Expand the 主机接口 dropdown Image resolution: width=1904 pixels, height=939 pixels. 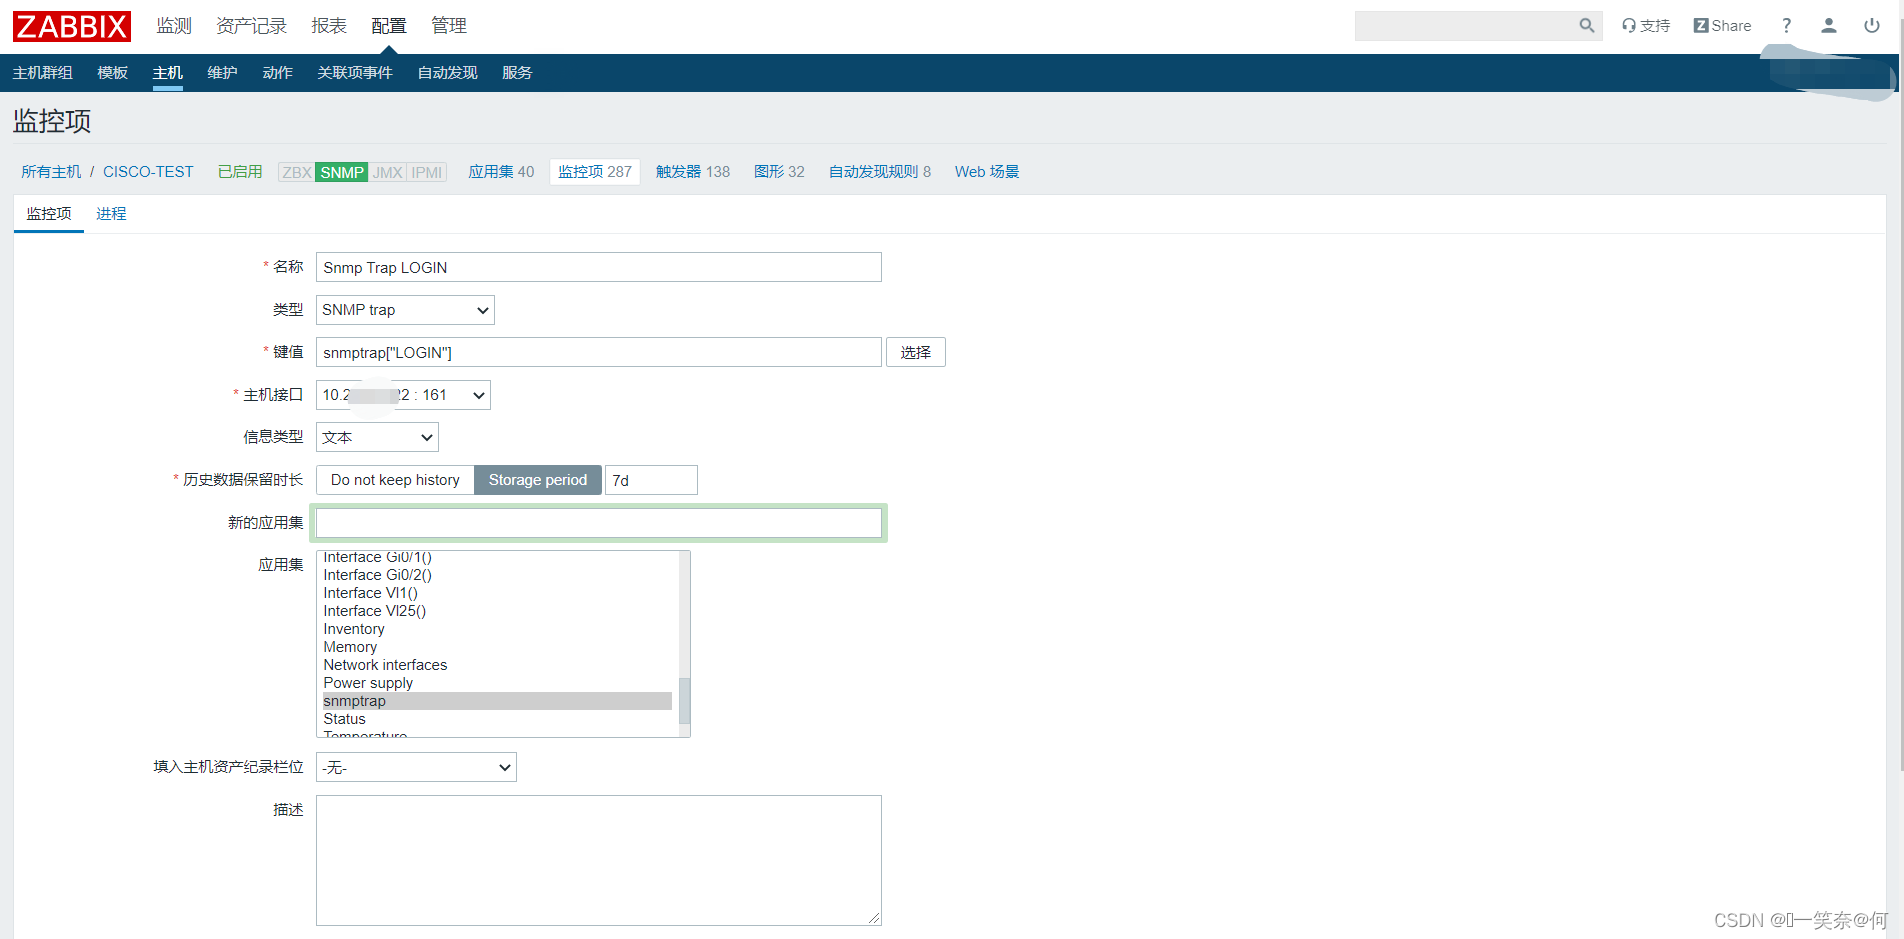[403, 395]
